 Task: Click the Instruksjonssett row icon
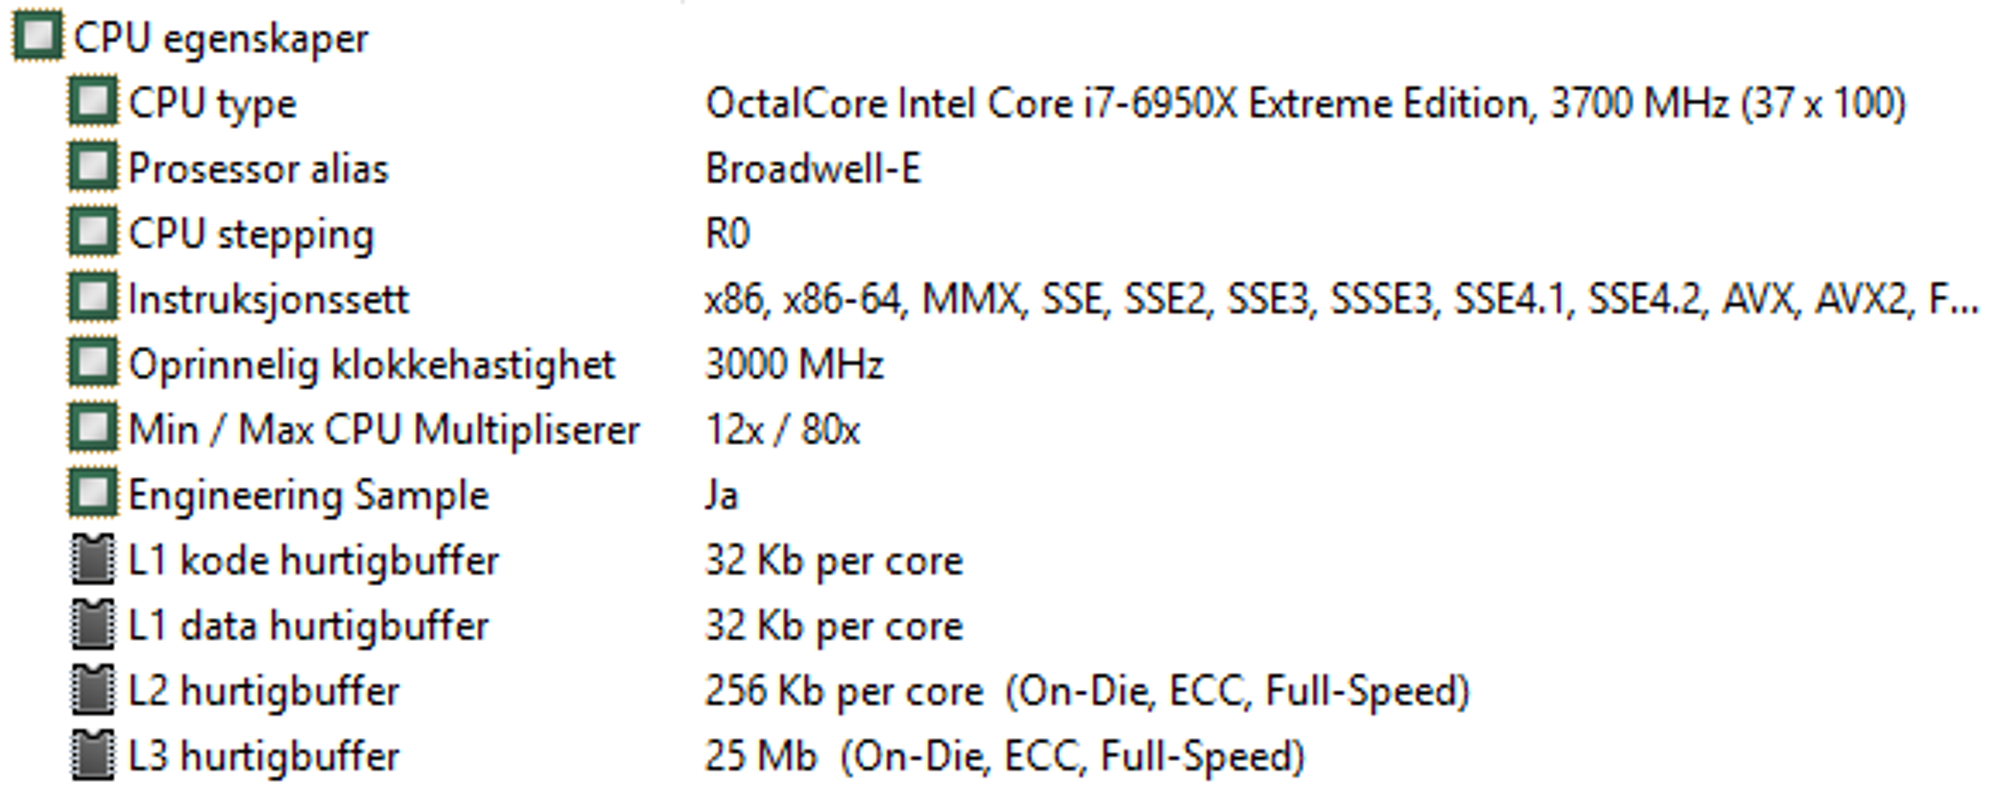pos(93,298)
